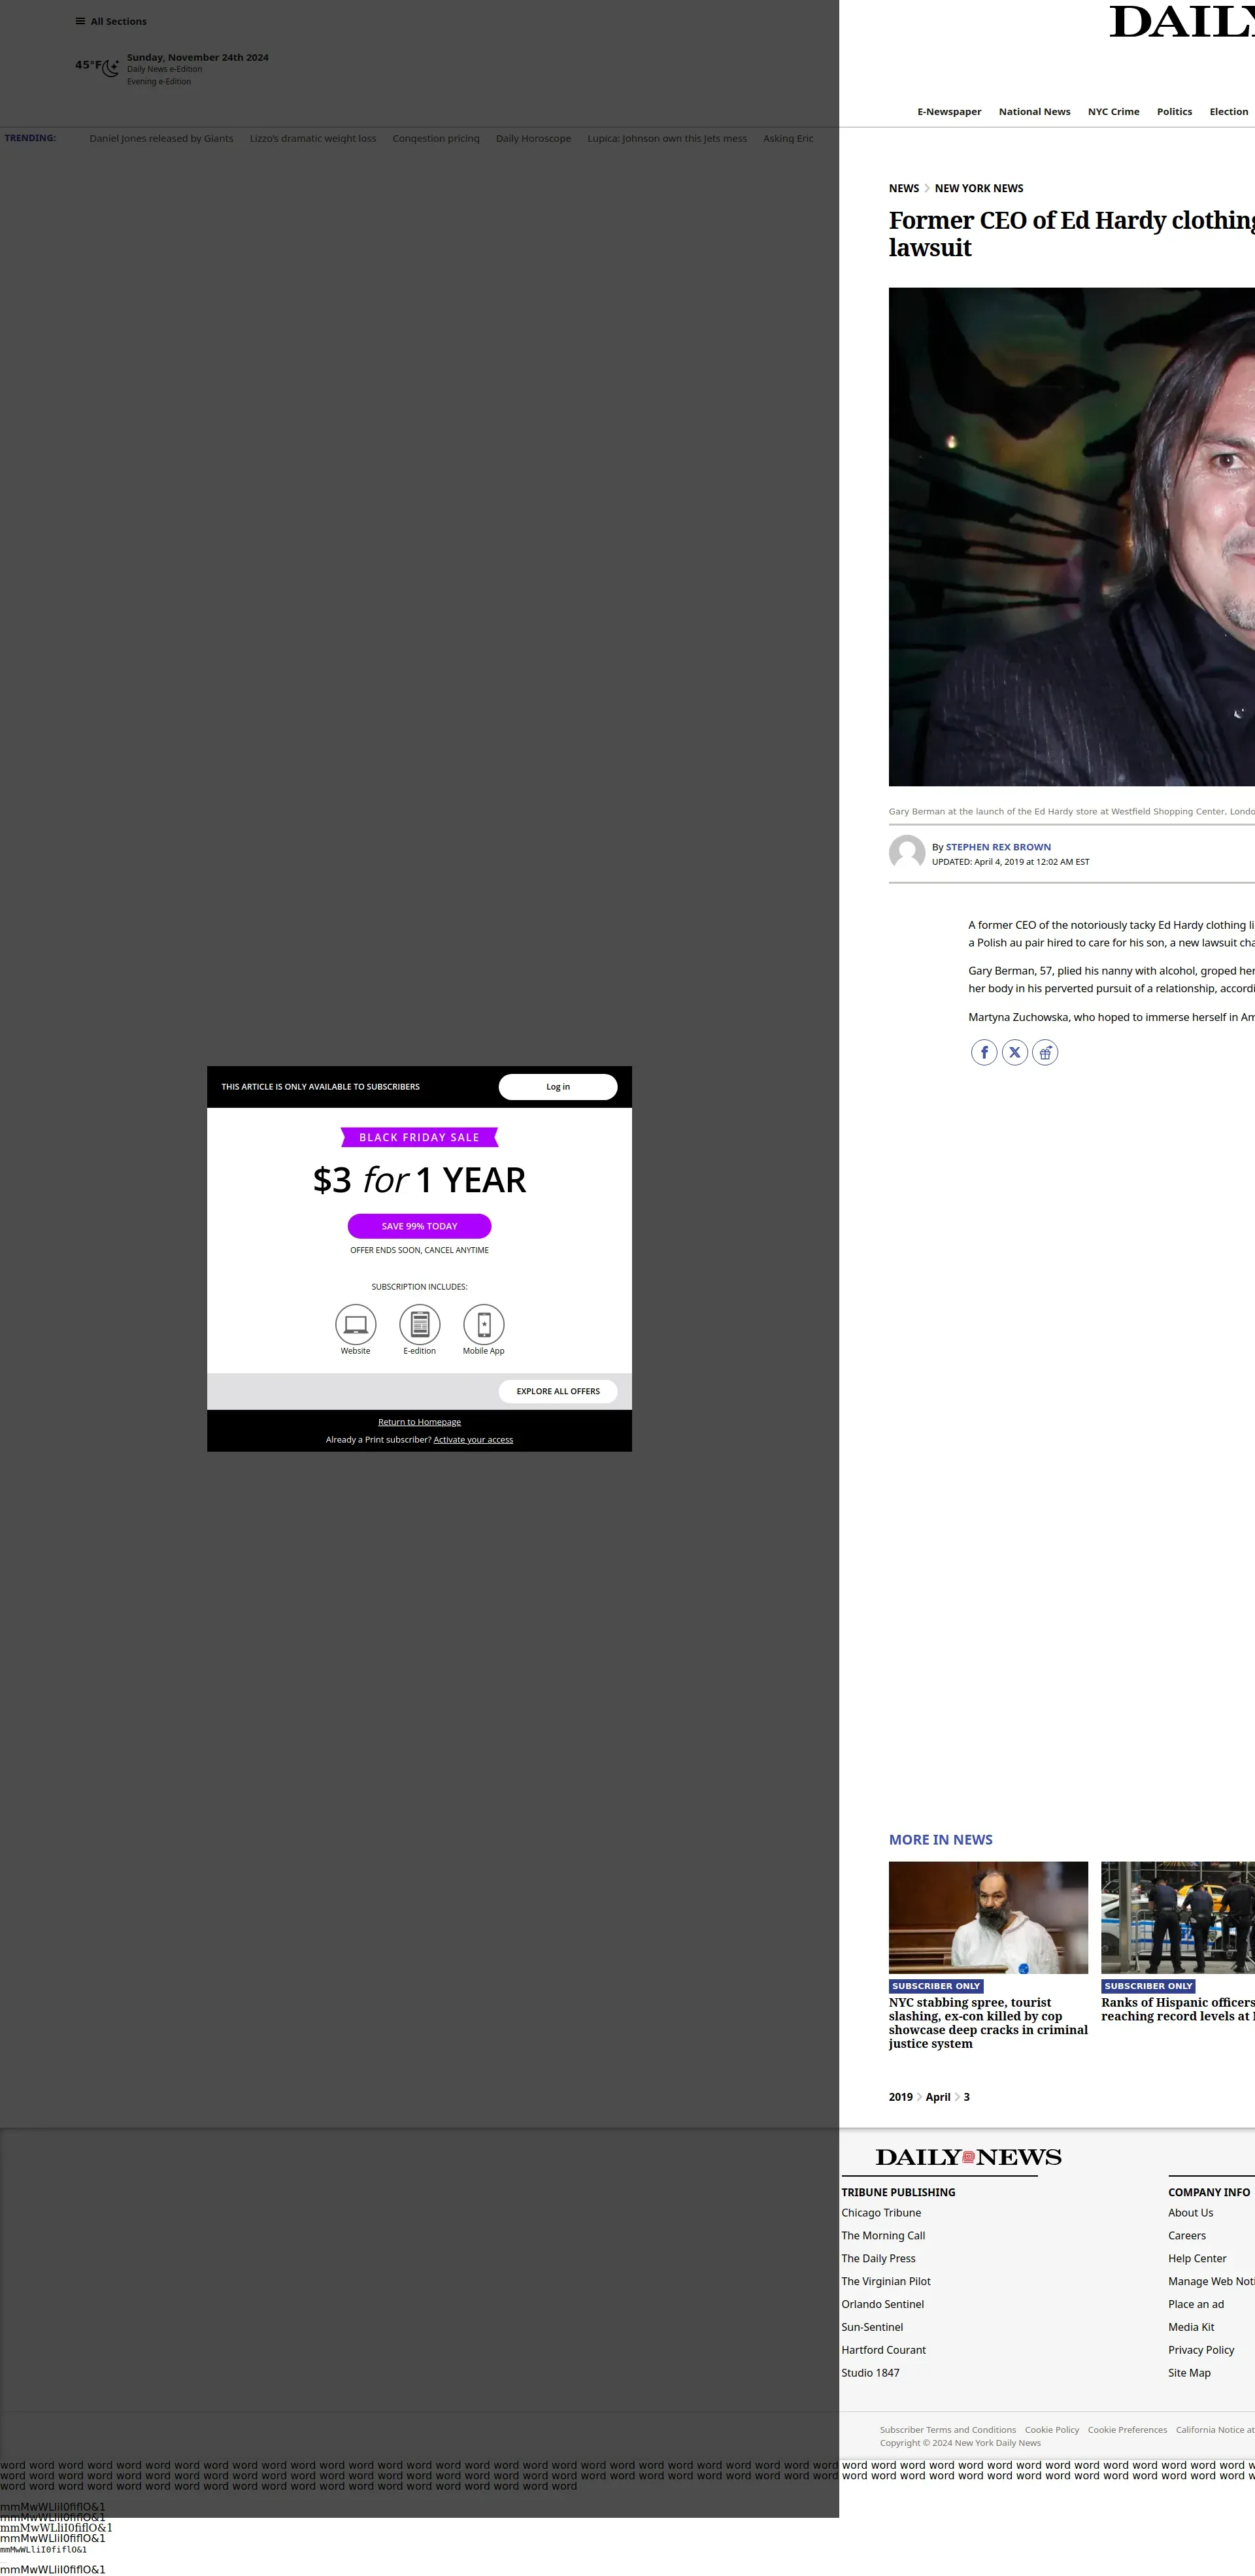The width and height of the screenshot is (1255, 2576).
Task: Open E-Newspaper nav item
Action: pyautogui.click(x=949, y=112)
